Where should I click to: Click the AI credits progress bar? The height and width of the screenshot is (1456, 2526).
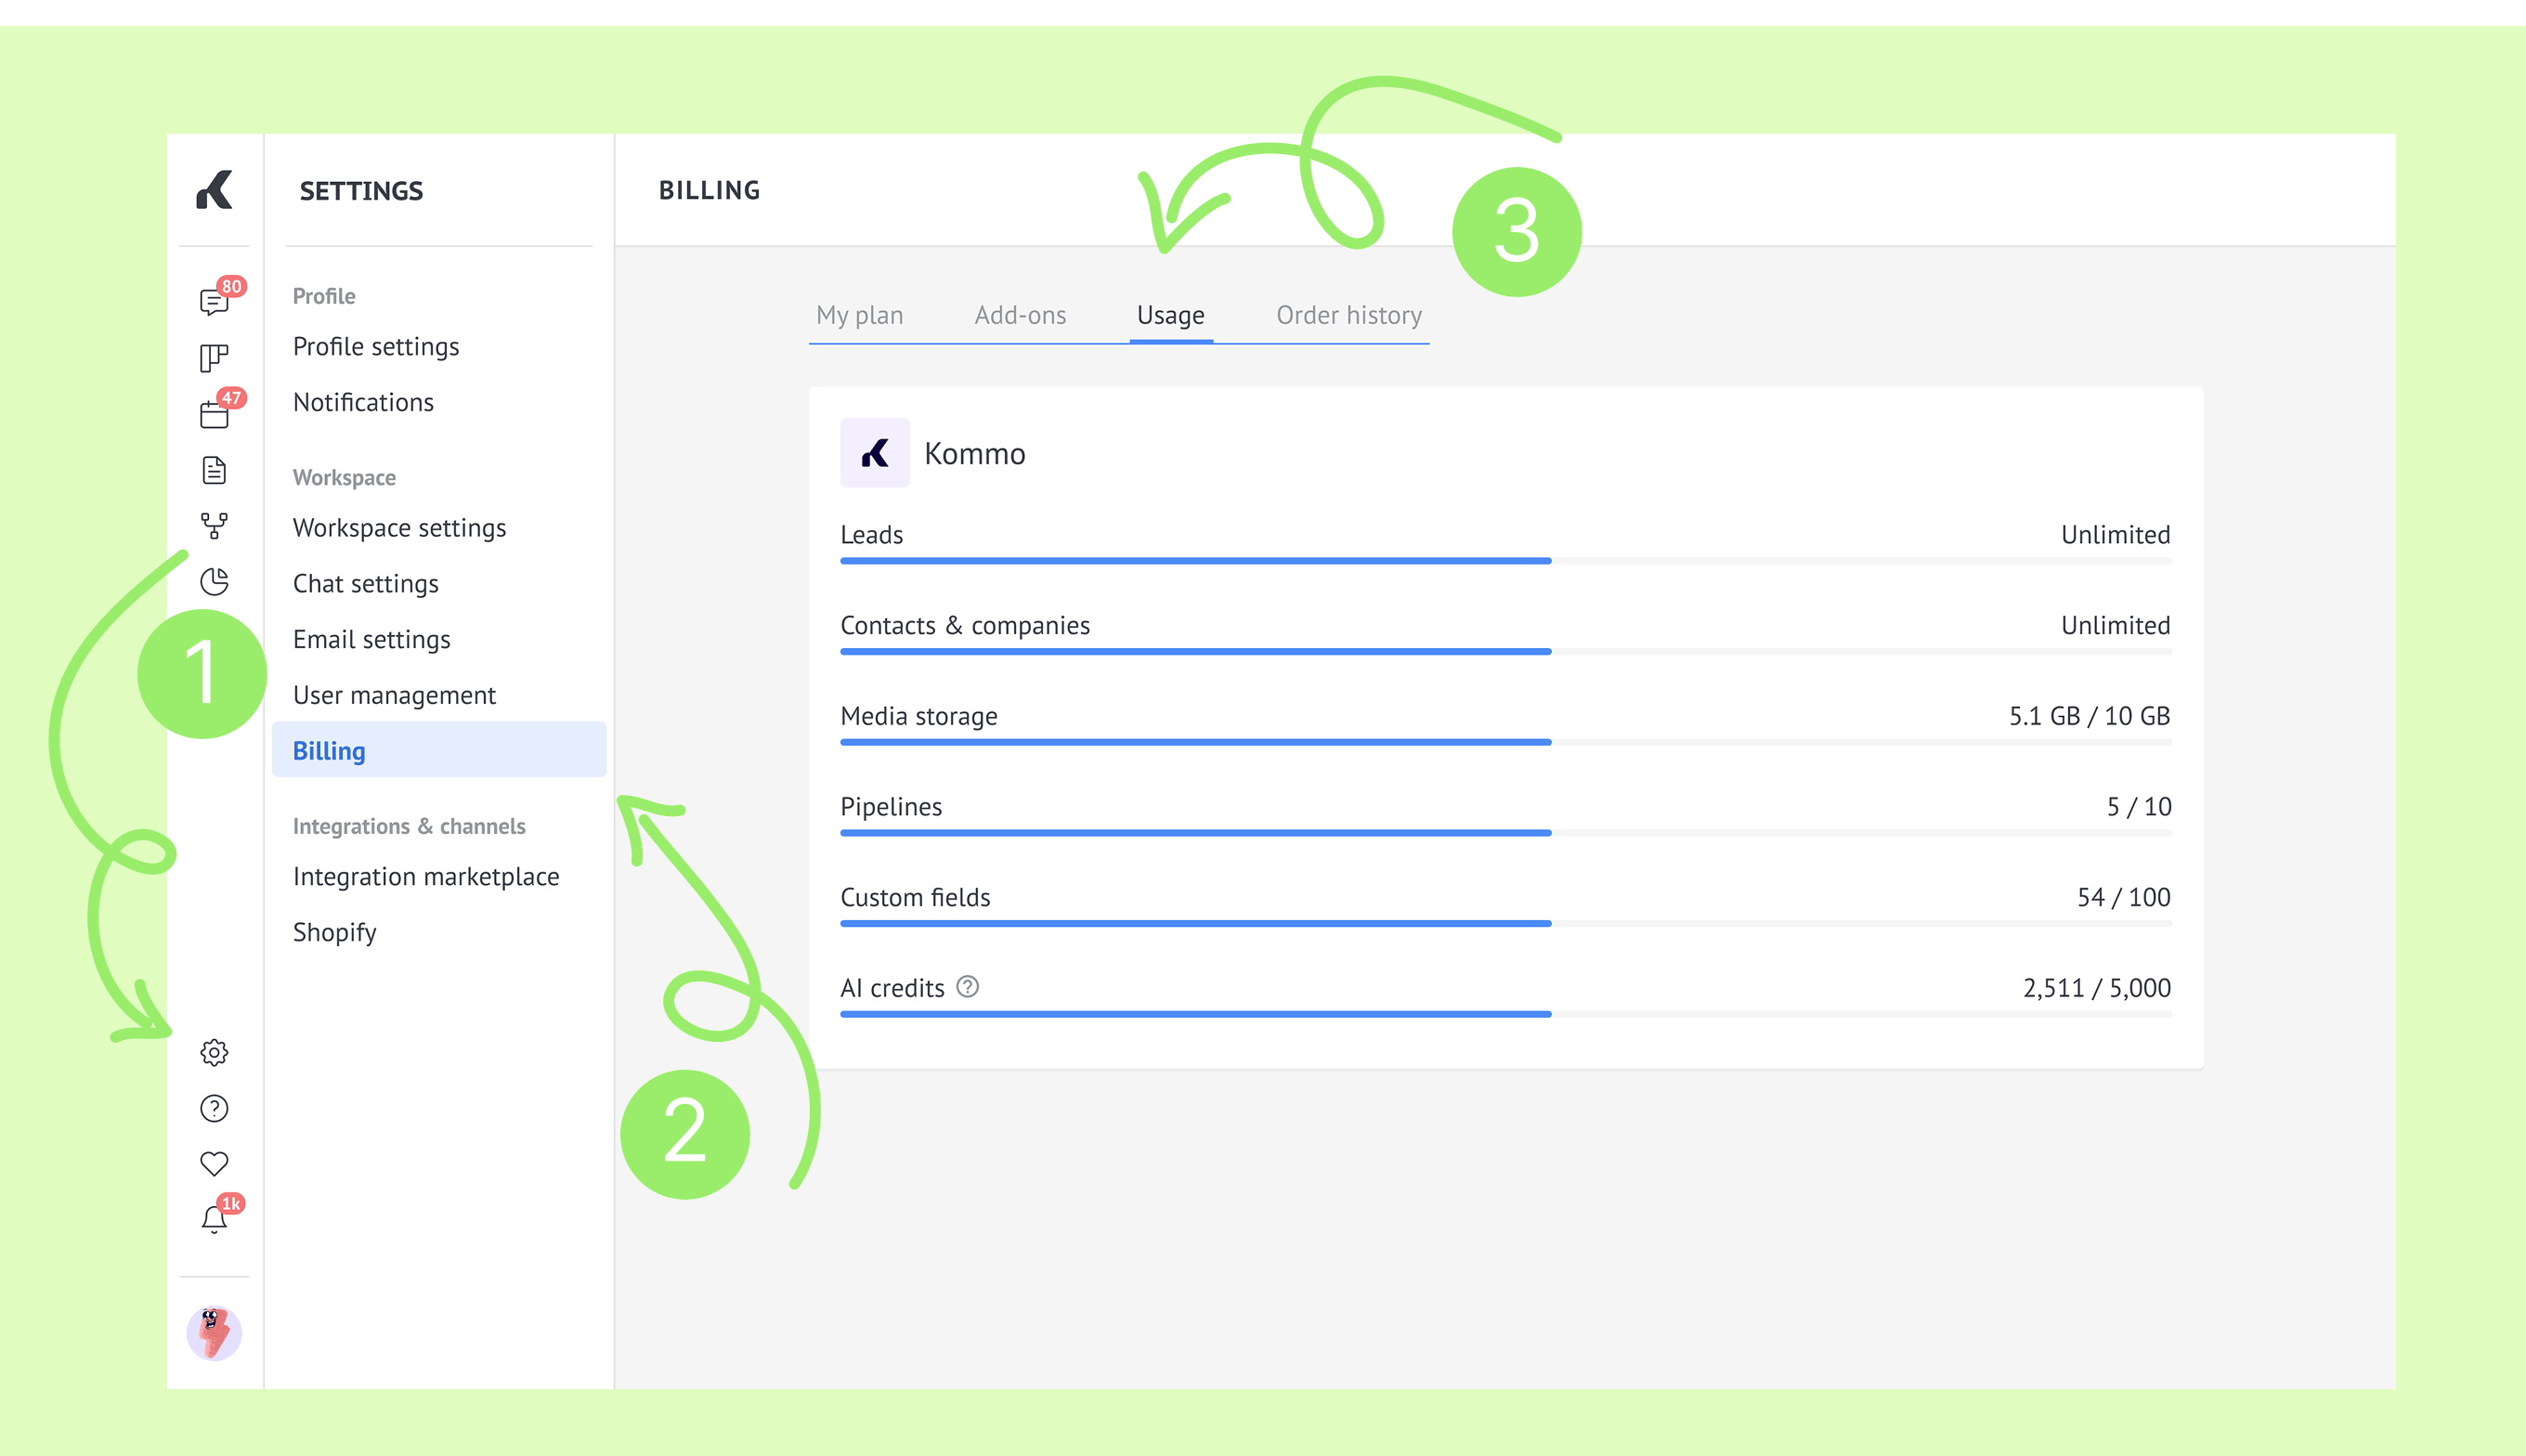pyautogui.click(x=1505, y=1014)
